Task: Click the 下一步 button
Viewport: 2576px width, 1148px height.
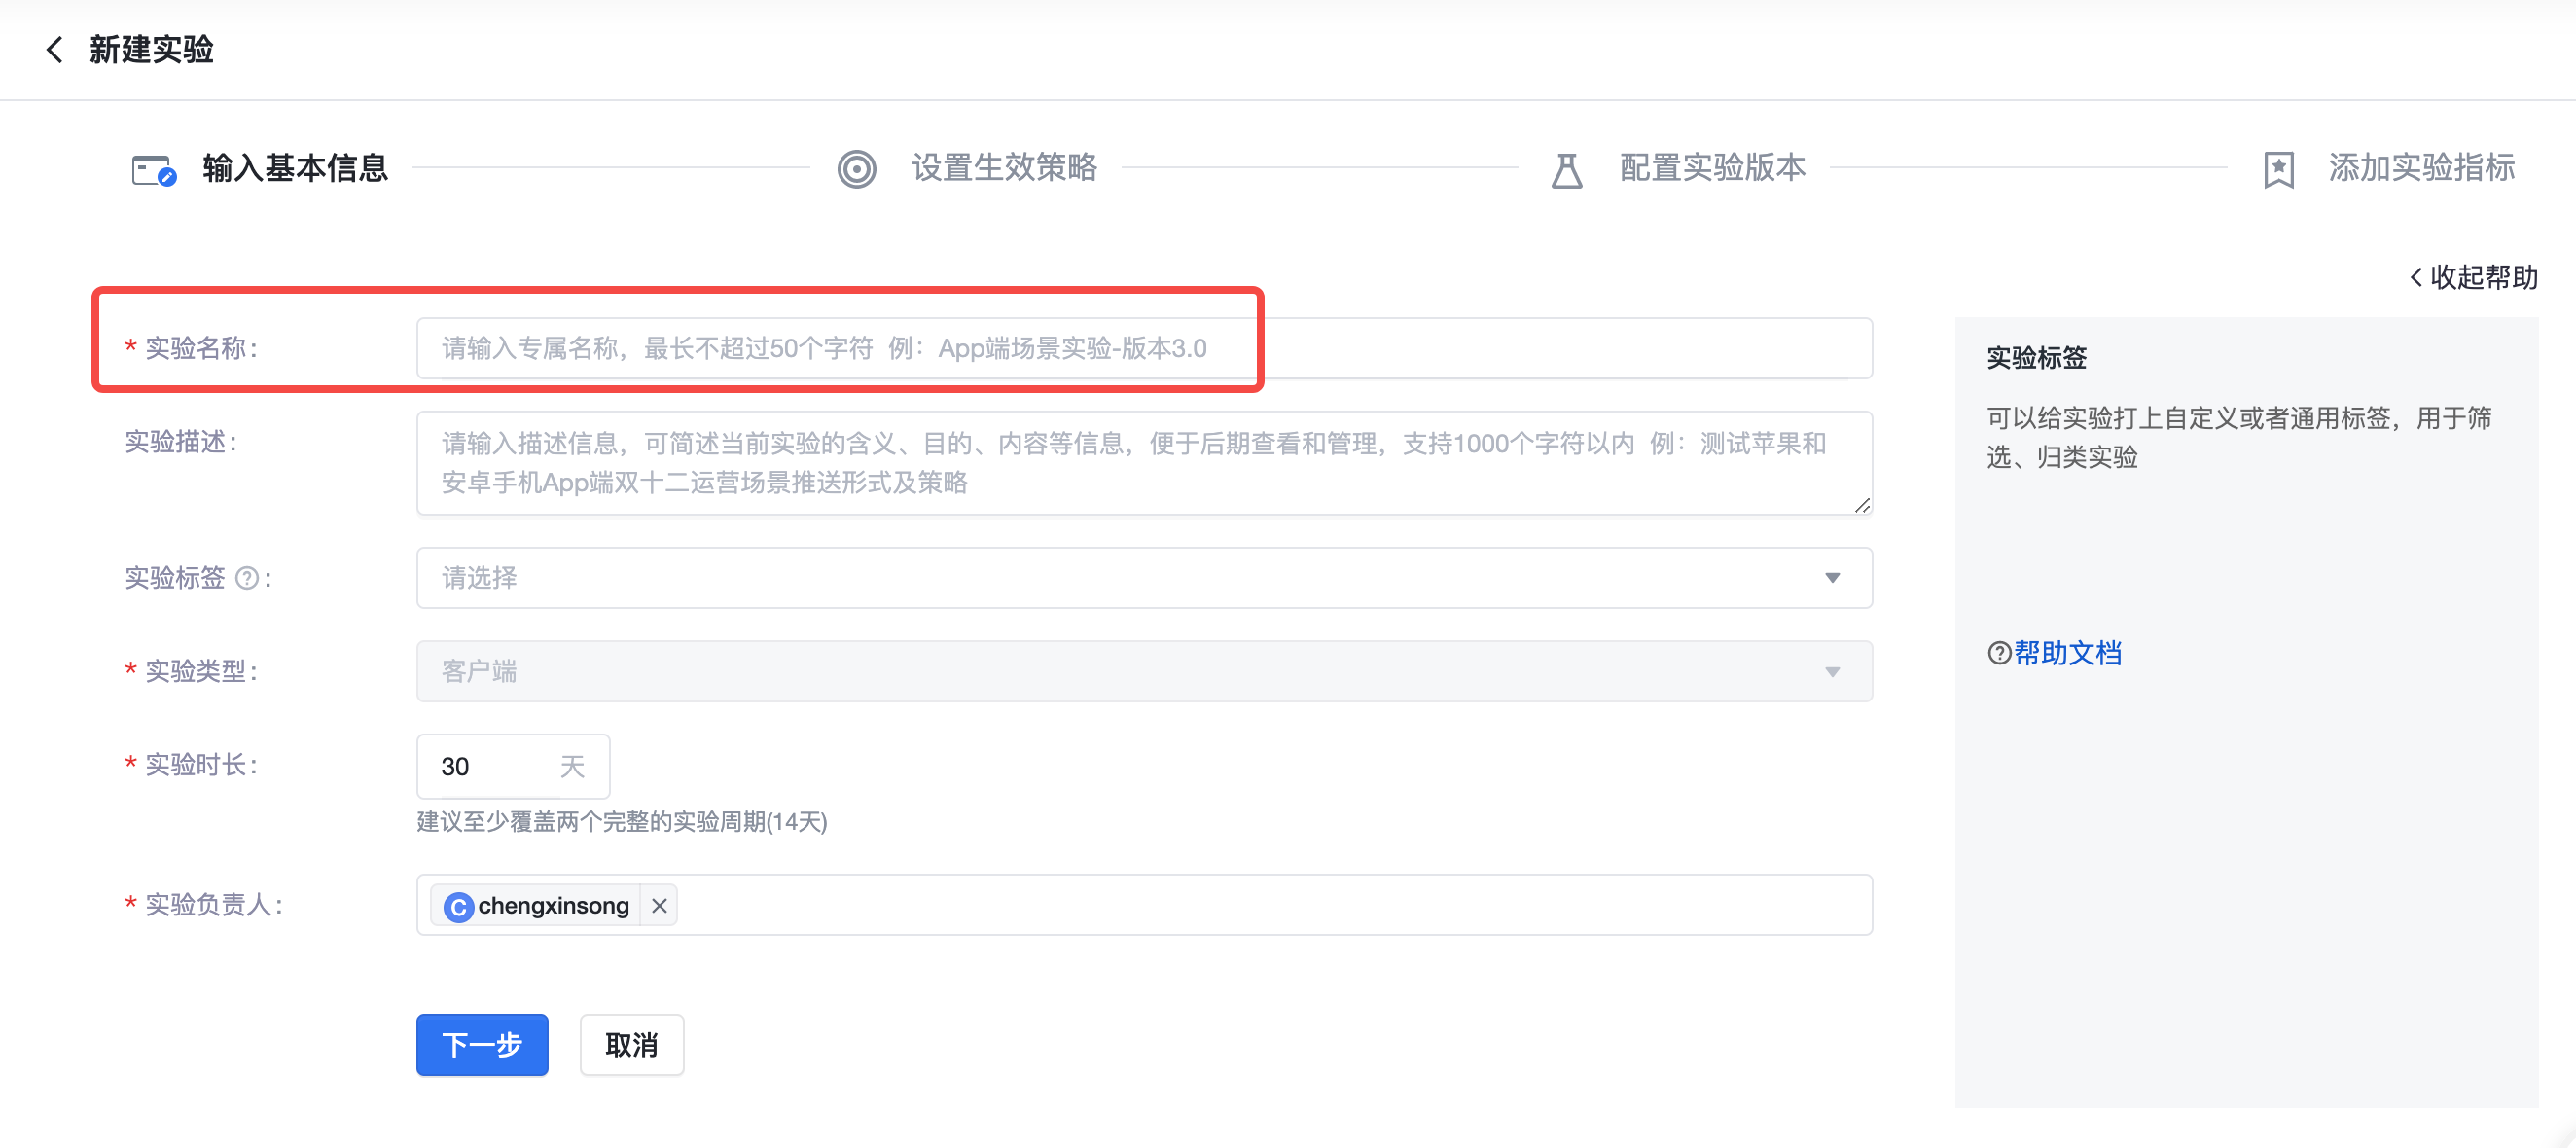Action: 482,1045
